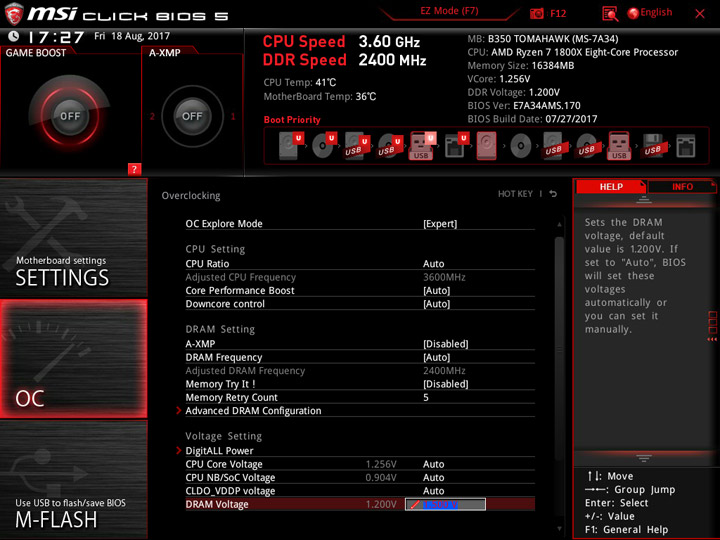Click the DRAM Voltage value input field
The width and height of the screenshot is (720, 540).
[445, 504]
